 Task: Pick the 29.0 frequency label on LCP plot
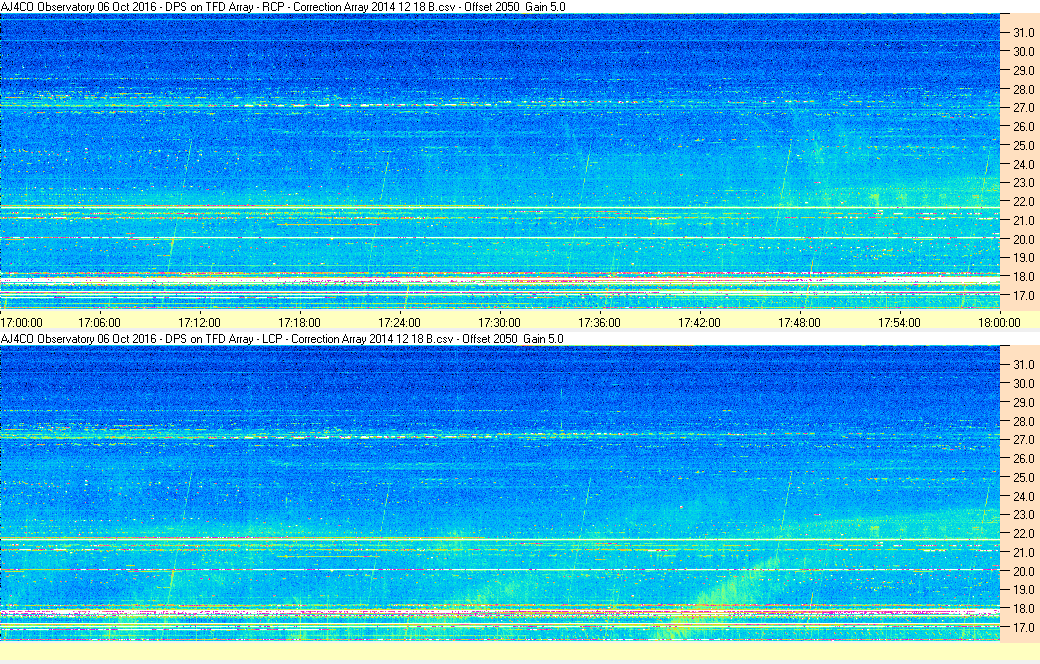point(1023,403)
